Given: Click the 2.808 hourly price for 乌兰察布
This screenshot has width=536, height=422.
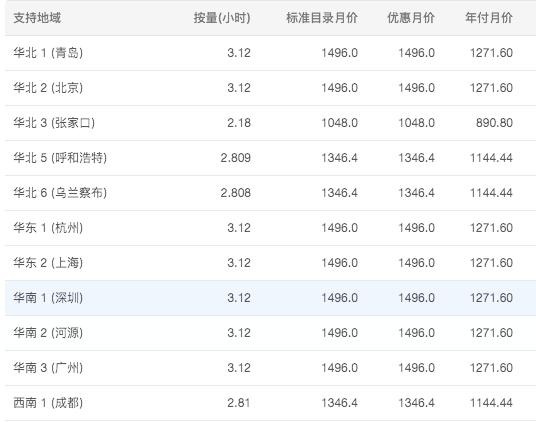Looking at the screenshot, I should pyautogui.click(x=236, y=193).
